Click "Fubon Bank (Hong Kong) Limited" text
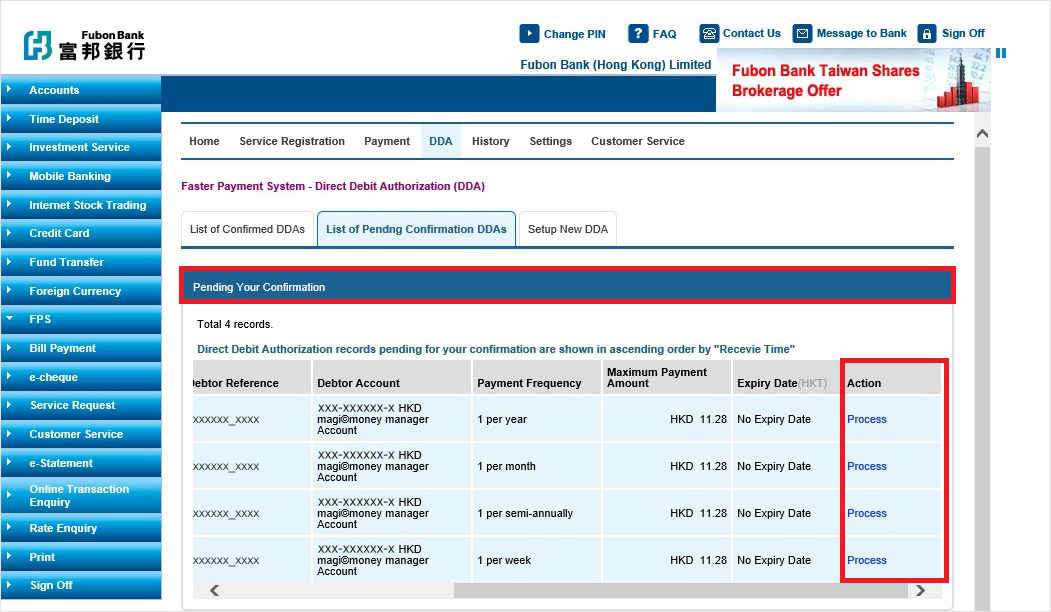 pyautogui.click(x=615, y=64)
